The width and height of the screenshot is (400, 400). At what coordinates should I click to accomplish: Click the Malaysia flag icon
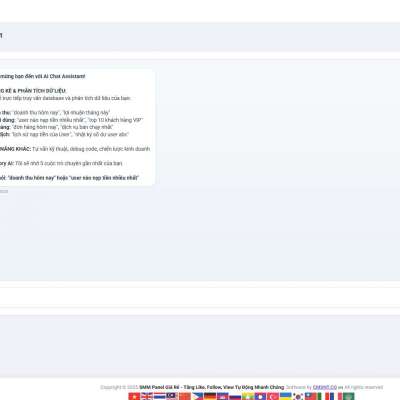coord(172,396)
